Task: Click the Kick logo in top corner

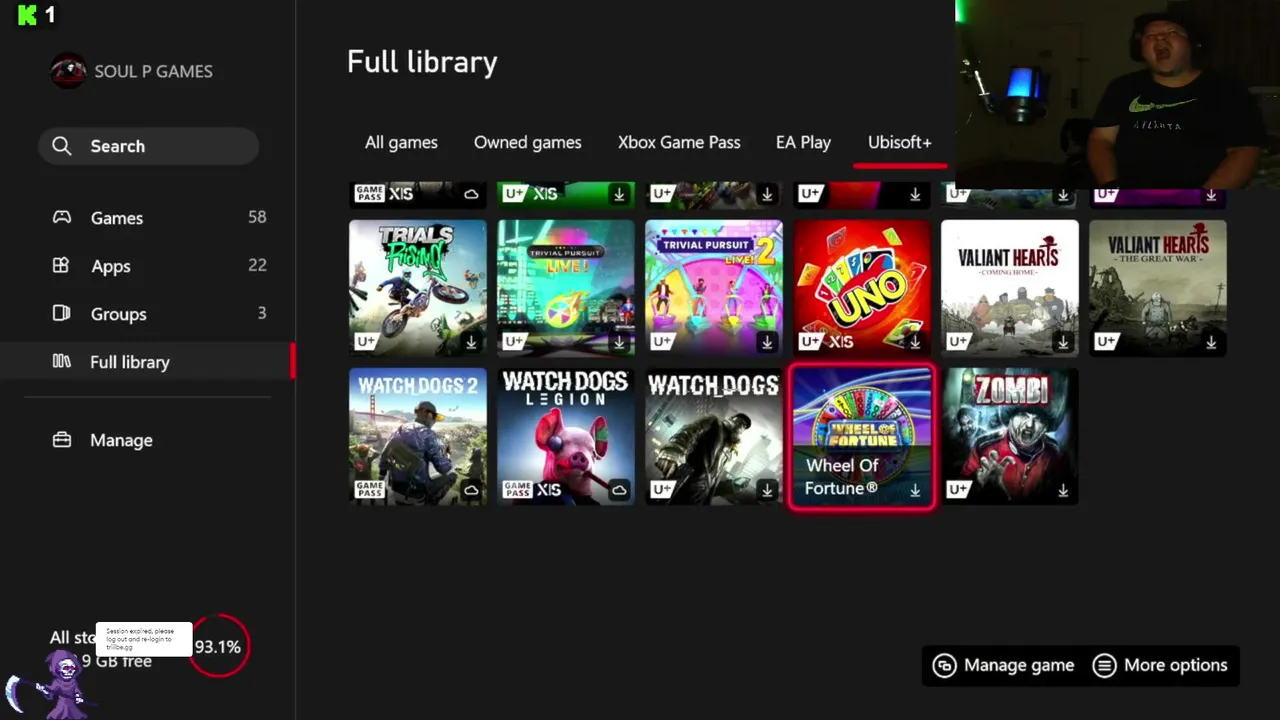Action: coord(28,15)
